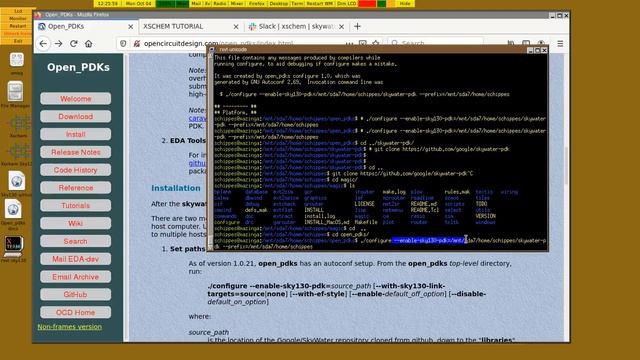This screenshot has width=640, height=360.
Task: Open the Install sidebar button
Action: pyautogui.click(x=76, y=134)
